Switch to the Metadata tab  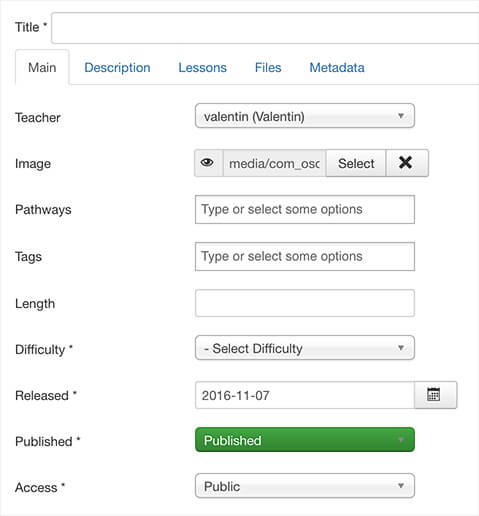click(337, 68)
